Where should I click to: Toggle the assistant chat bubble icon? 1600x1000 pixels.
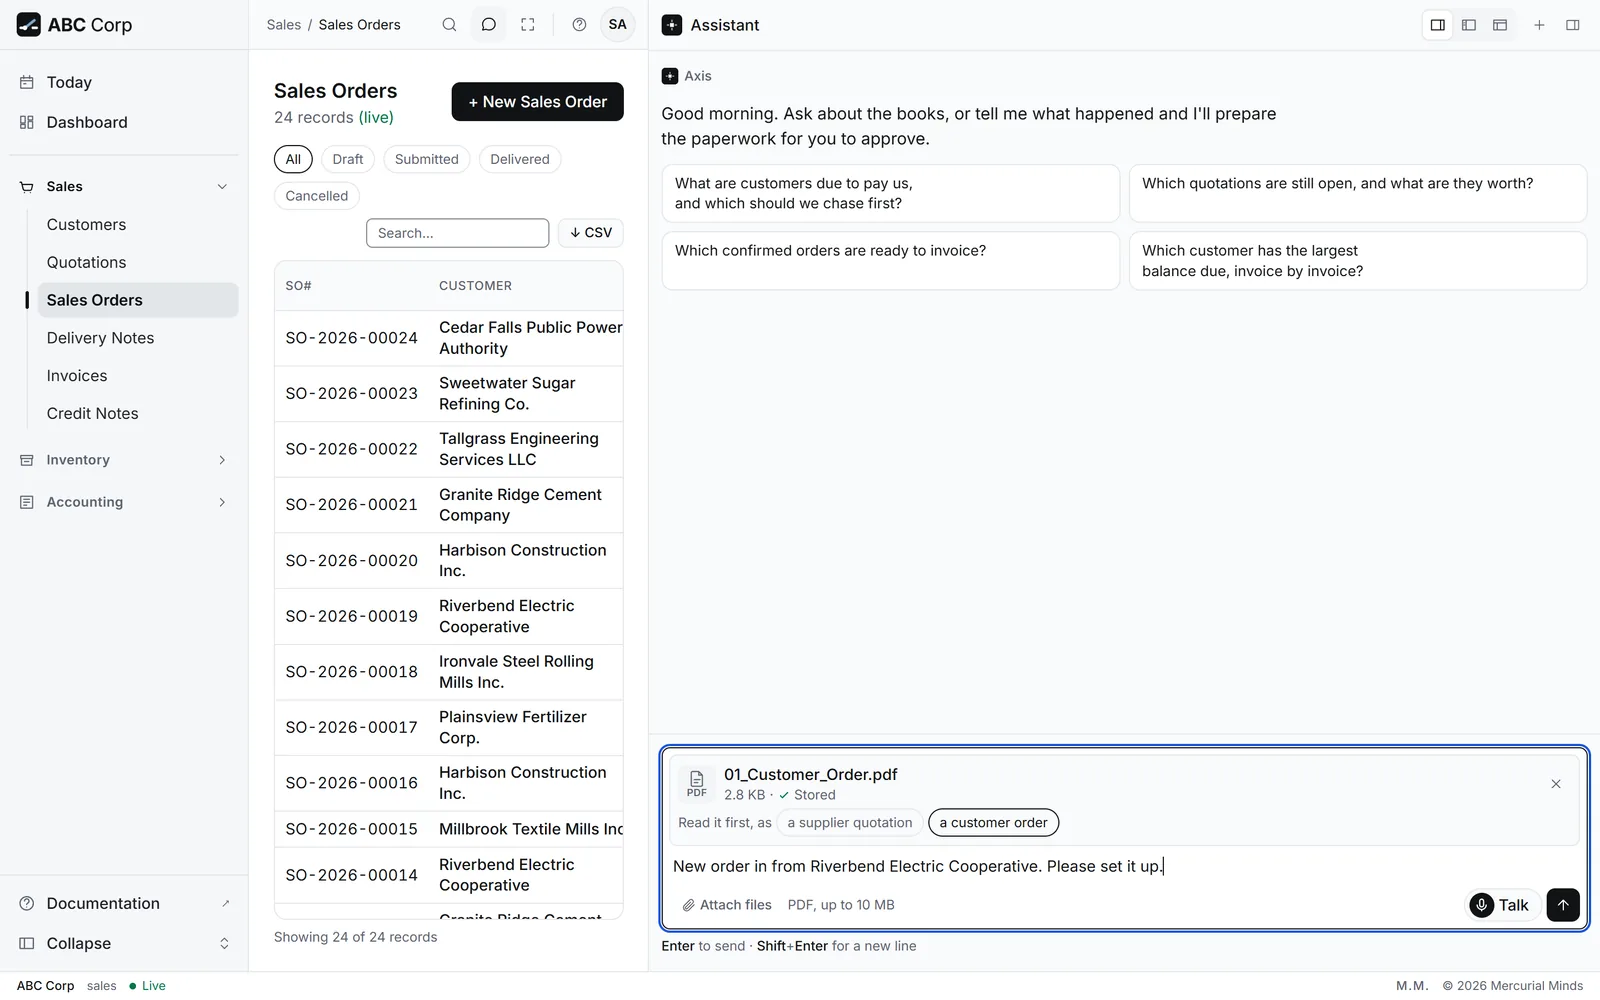(488, 25)
